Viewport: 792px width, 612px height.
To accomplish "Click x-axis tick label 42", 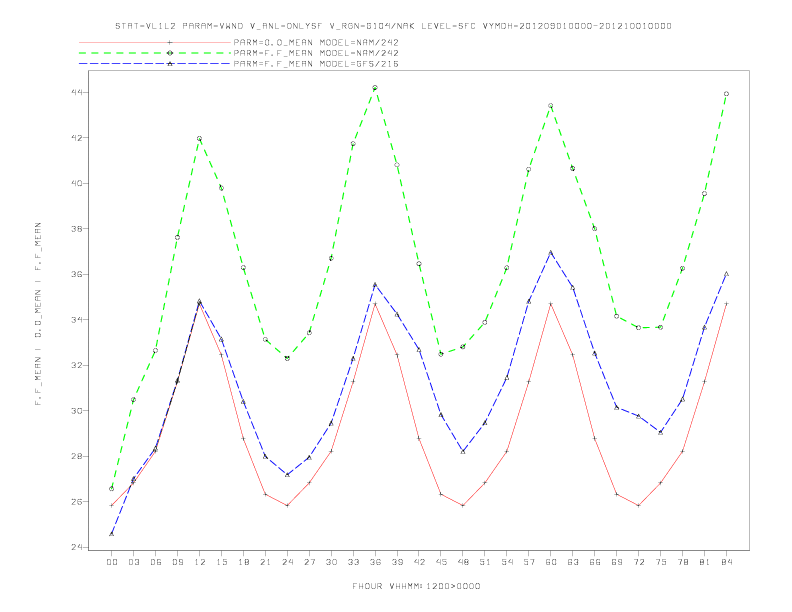I will [419, 562].
